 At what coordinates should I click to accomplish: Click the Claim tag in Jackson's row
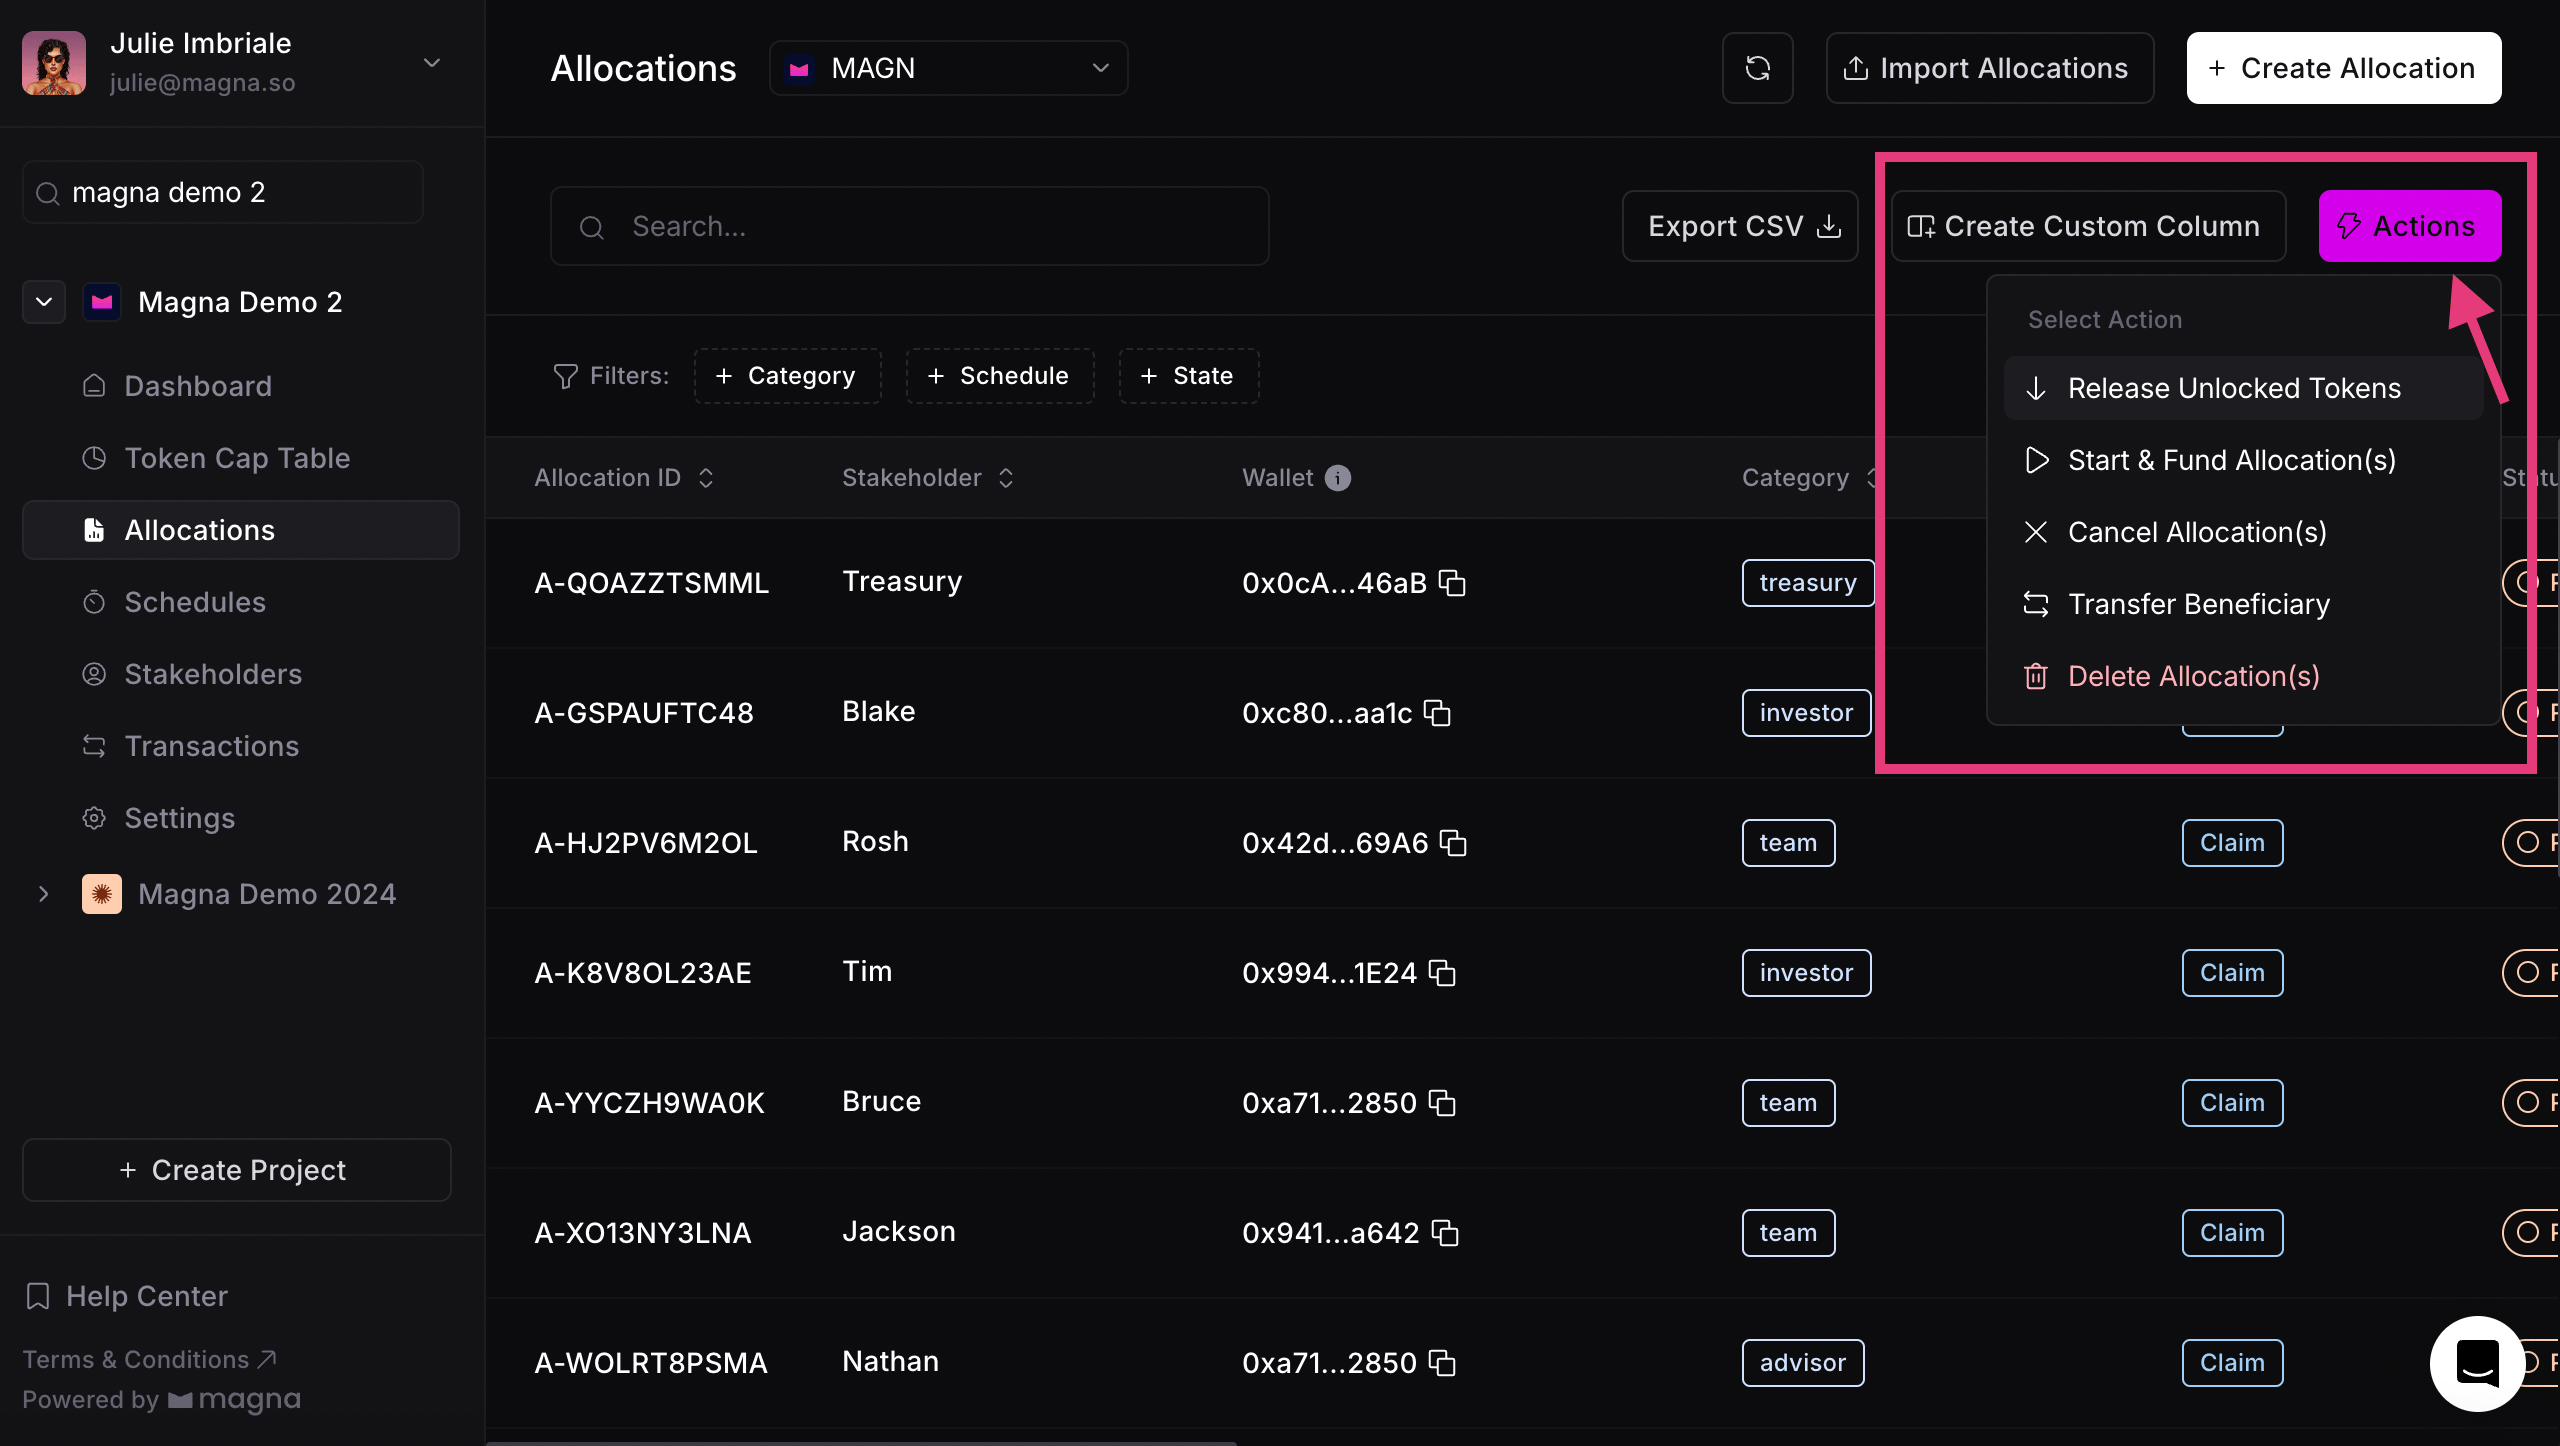tap(2232, 1233)
